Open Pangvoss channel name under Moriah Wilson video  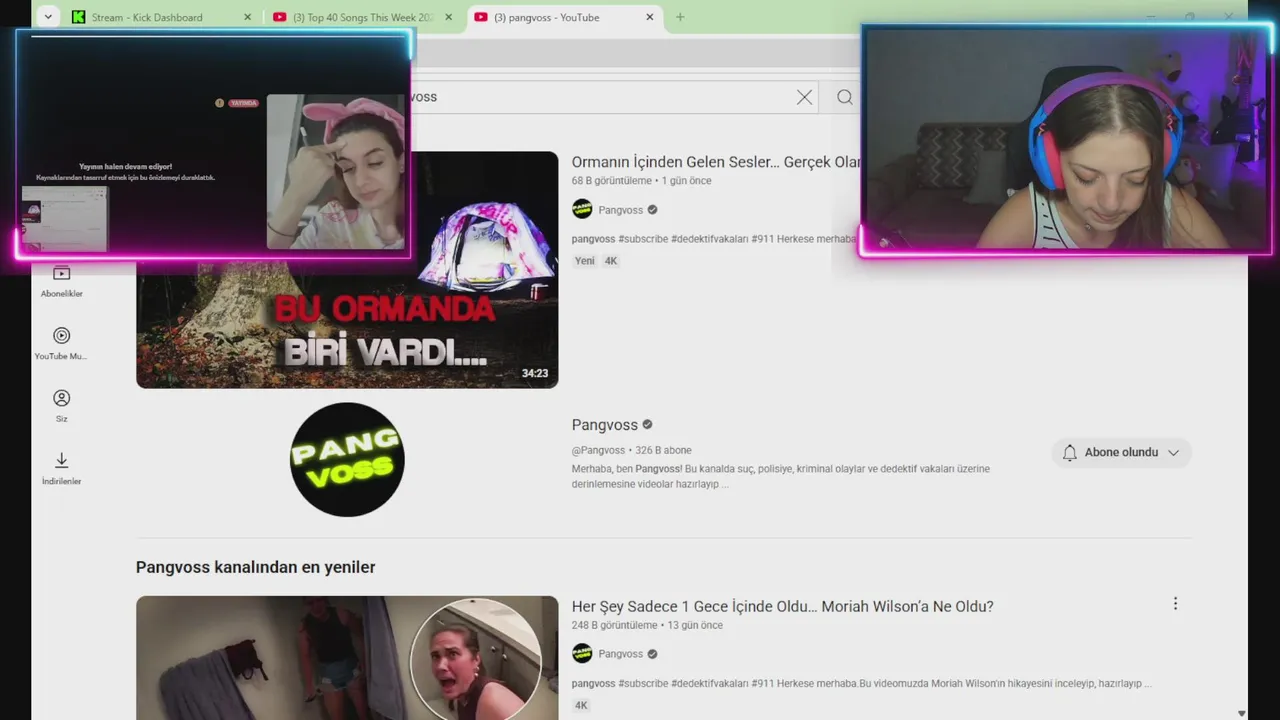[621, 654]
